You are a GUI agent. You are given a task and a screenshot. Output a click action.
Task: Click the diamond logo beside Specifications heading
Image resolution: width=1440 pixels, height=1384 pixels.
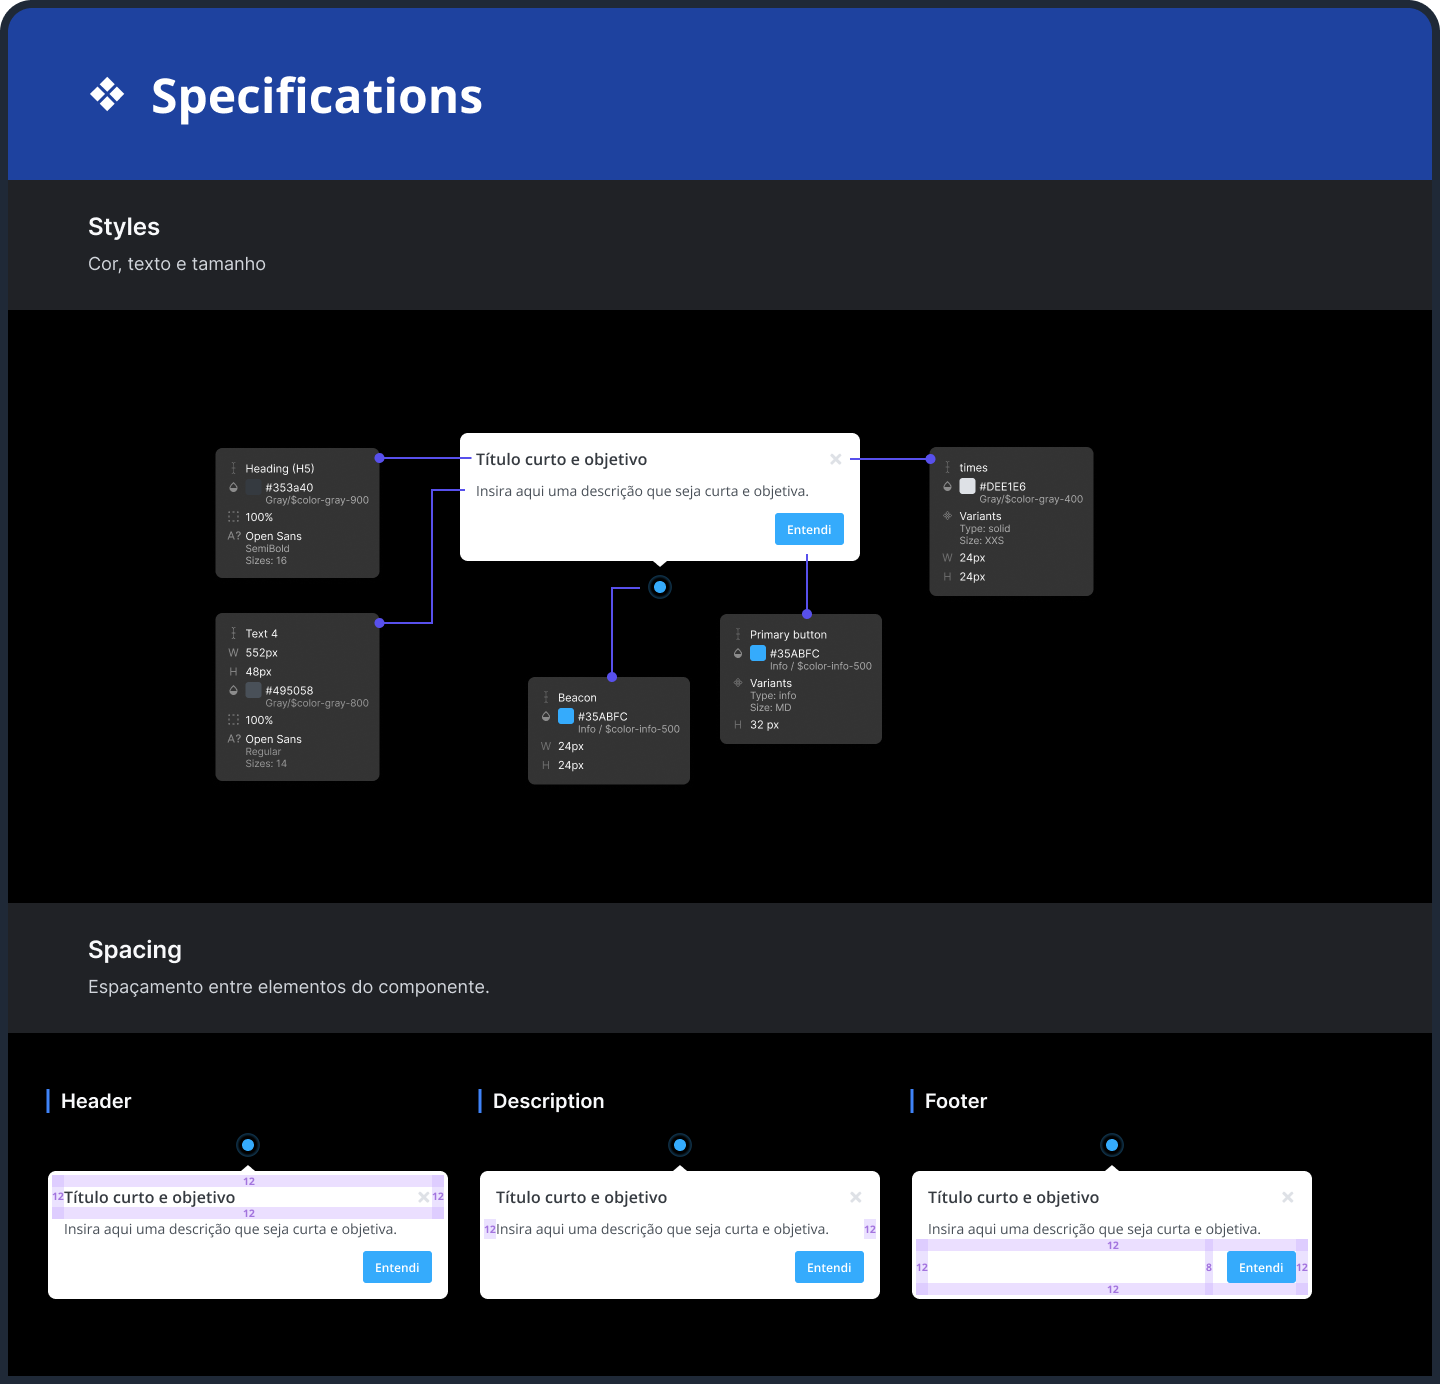pos(107,95)
